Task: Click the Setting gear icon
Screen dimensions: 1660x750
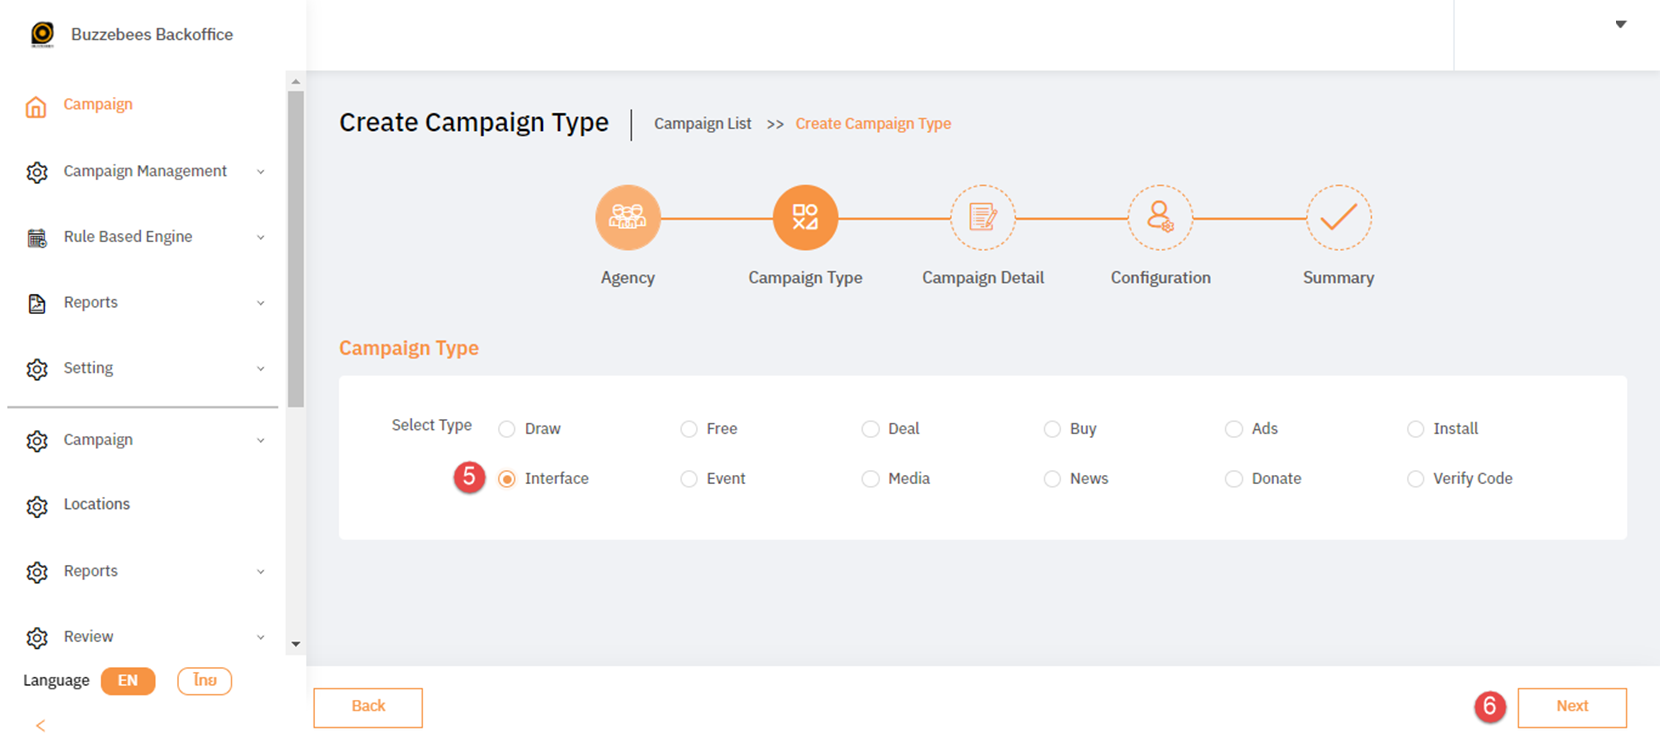Action: click(36, 368)
